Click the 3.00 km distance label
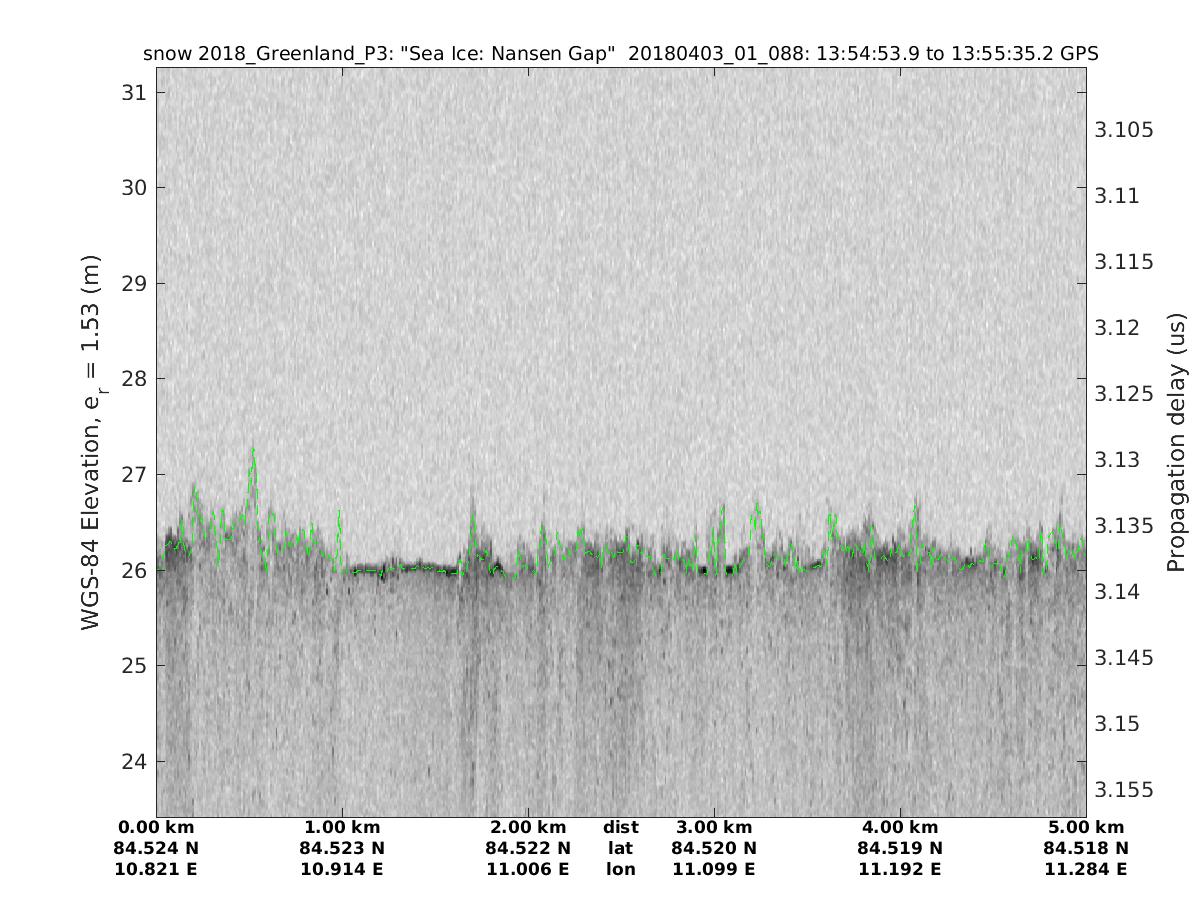1200x900 pixels. coord(714,828)
